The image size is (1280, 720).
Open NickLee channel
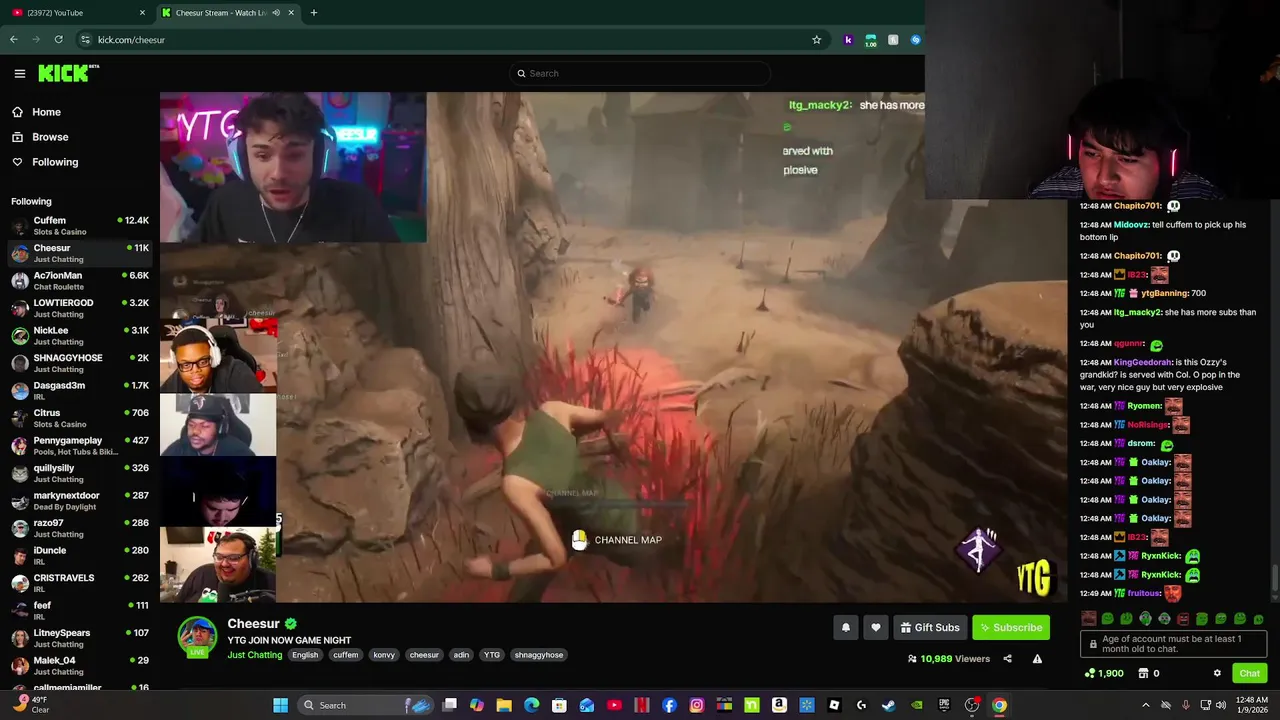[x=80, y=336]
